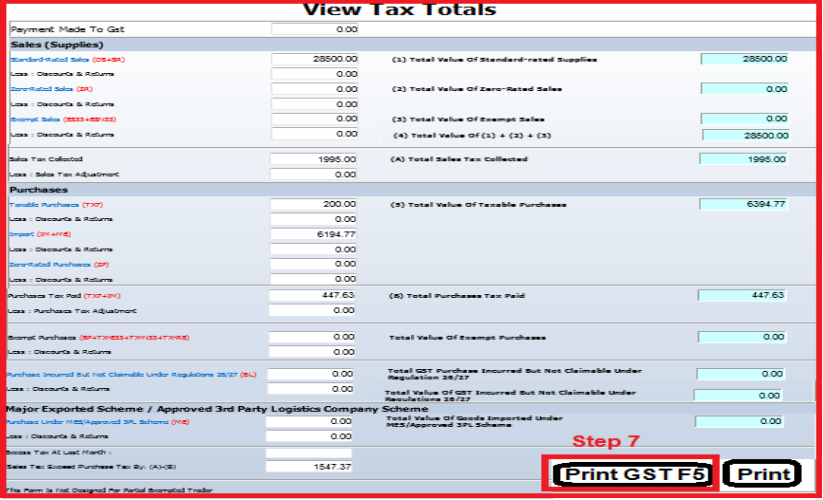The width and height of the screenshot is (823, 500).
Task: Select the Standard-Rated Sales amount field on the left
Action: pyautogui.click(x=314, y=60)
